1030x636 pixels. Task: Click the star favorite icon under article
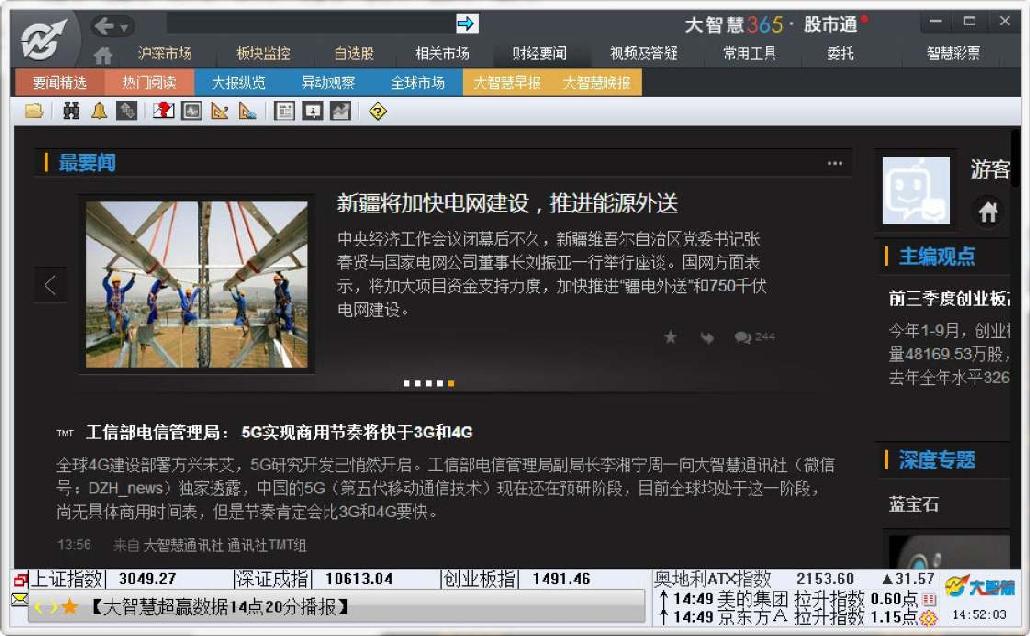670,338
